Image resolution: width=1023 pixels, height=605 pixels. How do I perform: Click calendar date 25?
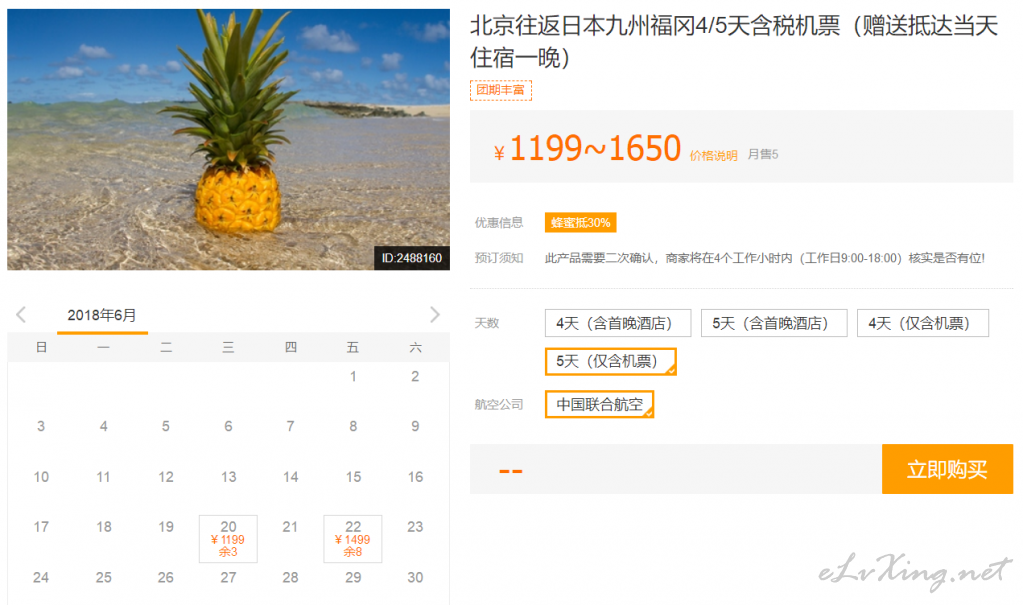[x=103, y=578]
